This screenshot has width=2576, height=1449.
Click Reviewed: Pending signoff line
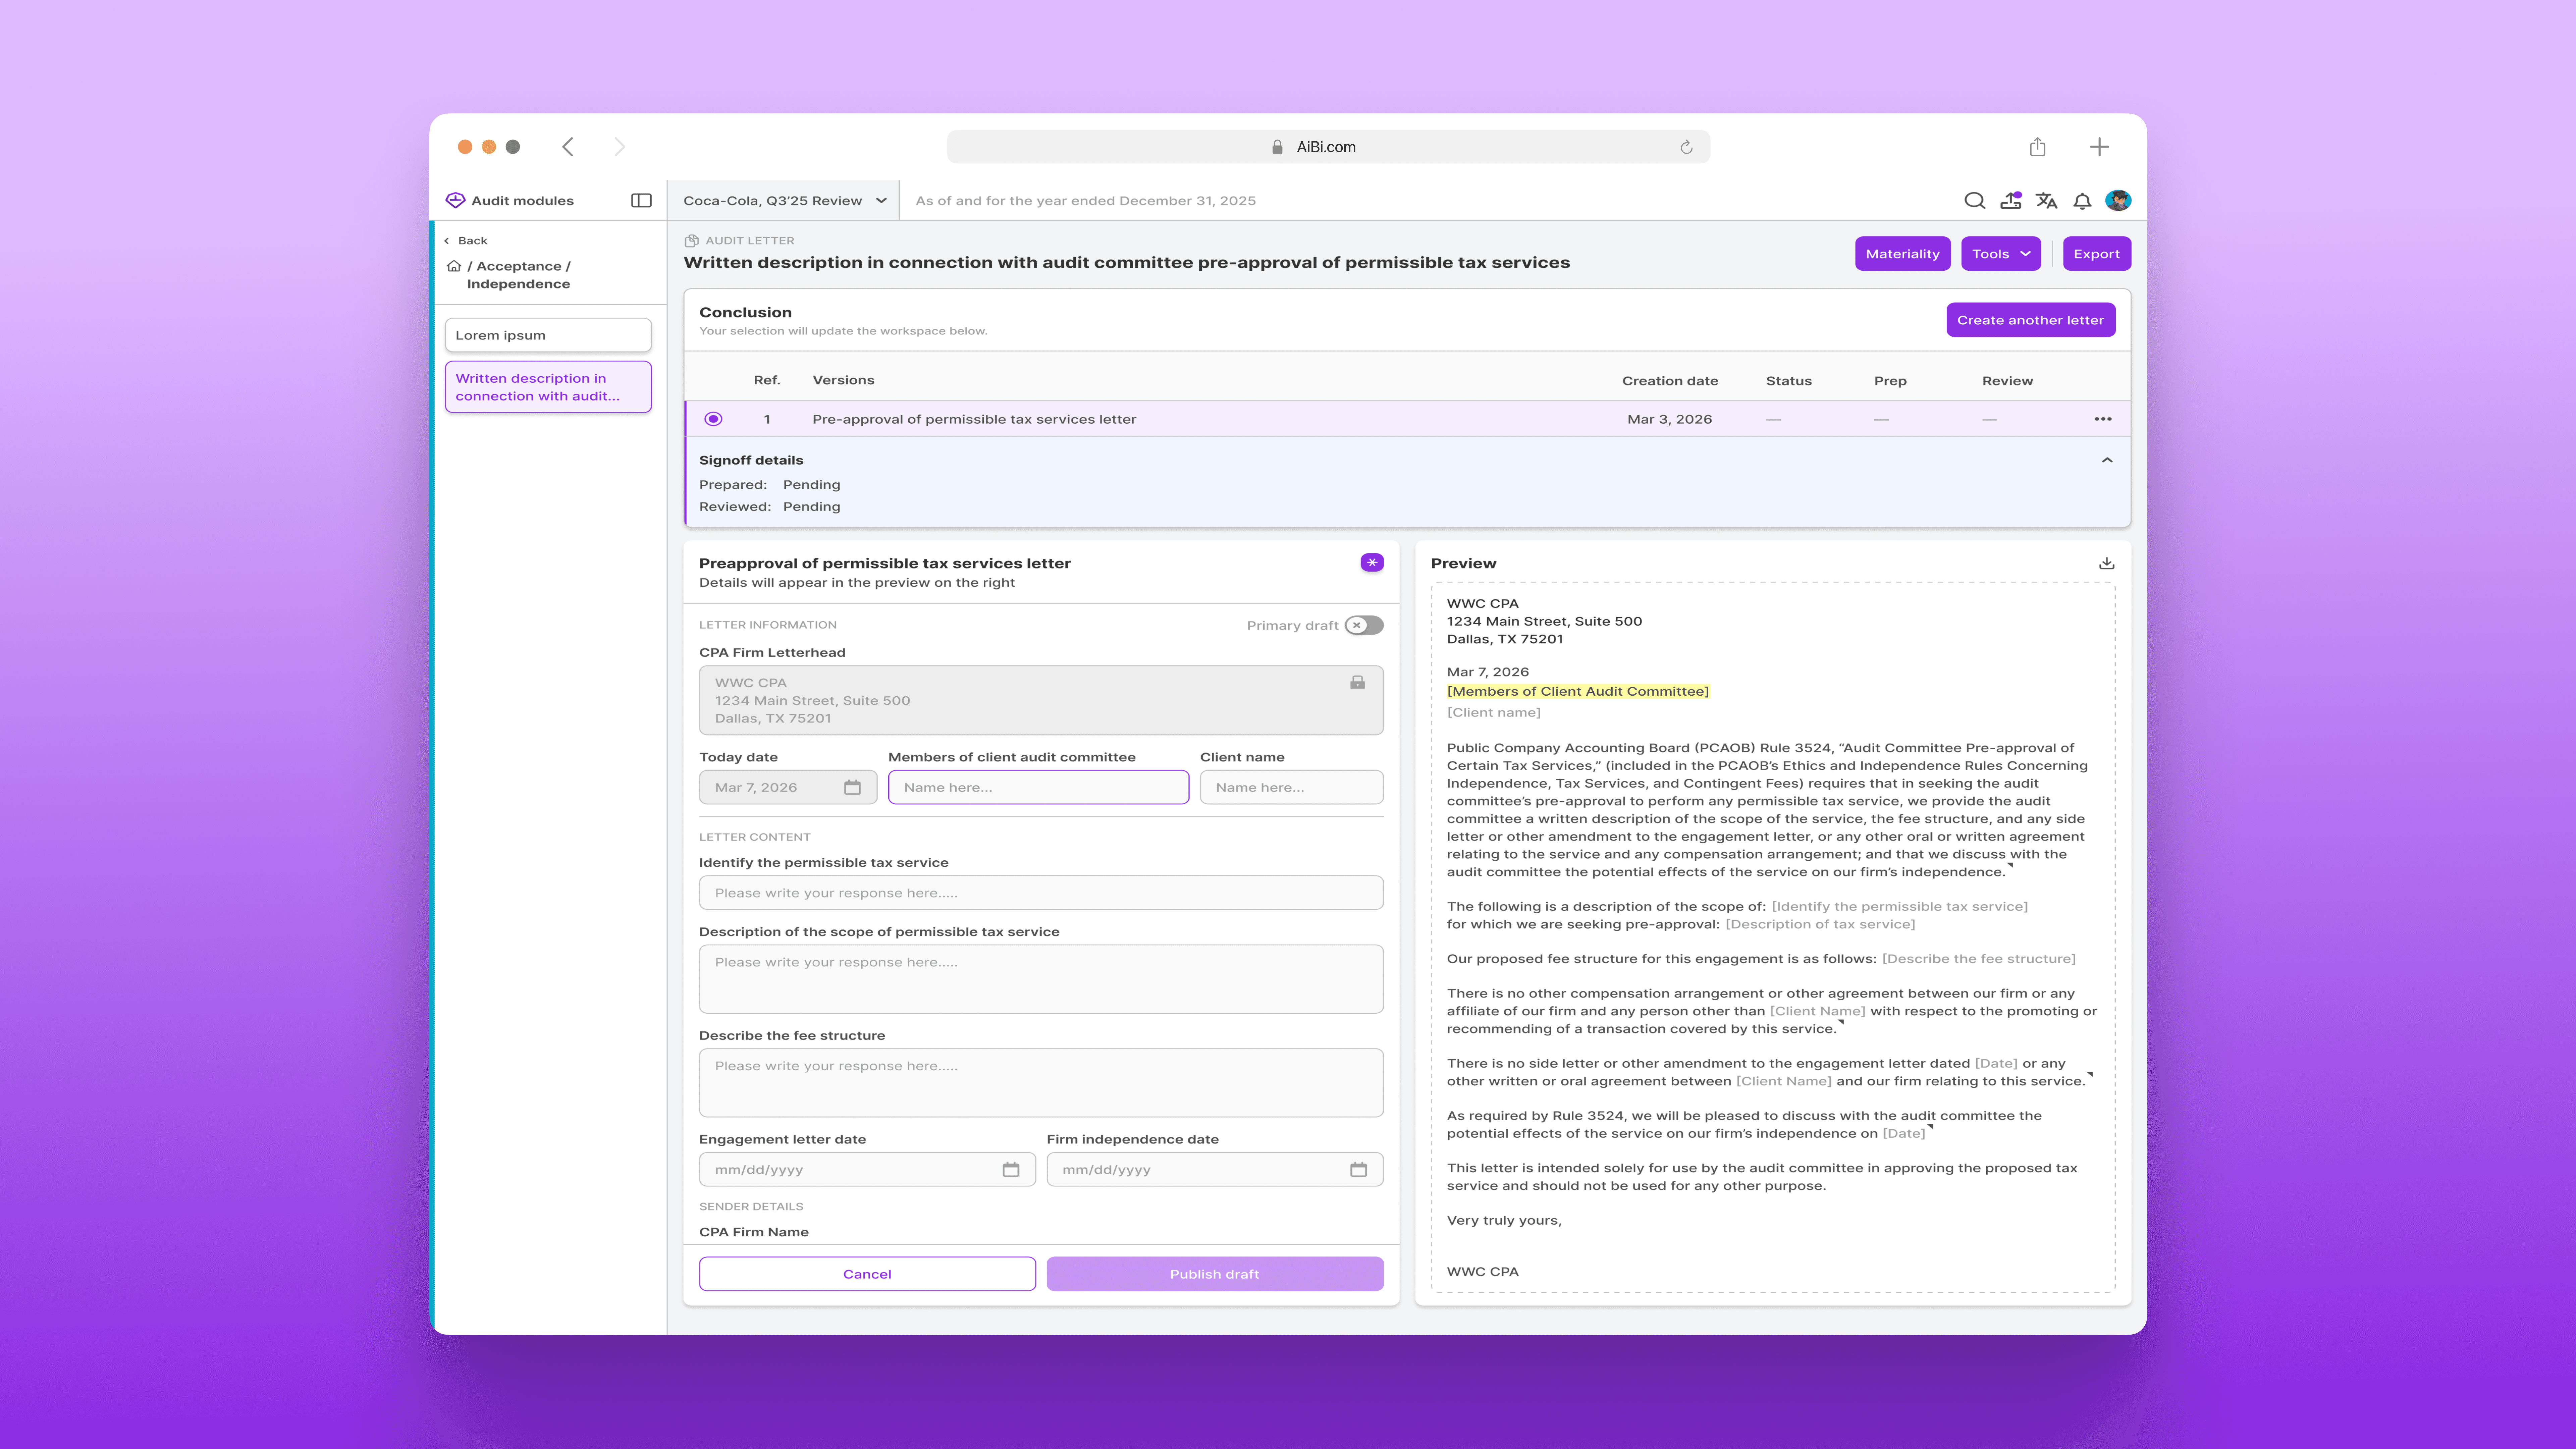[770, 507]
